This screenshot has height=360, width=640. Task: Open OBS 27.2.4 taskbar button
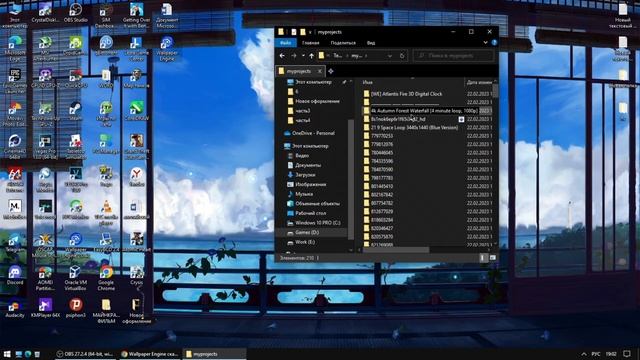(x=86, y=354)
